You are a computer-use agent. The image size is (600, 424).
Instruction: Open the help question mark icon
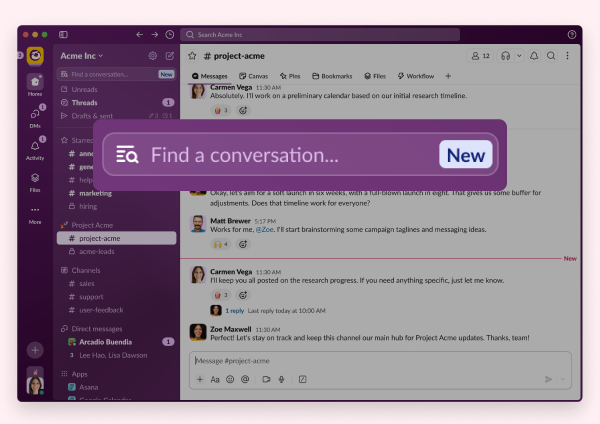coord(572,35)
